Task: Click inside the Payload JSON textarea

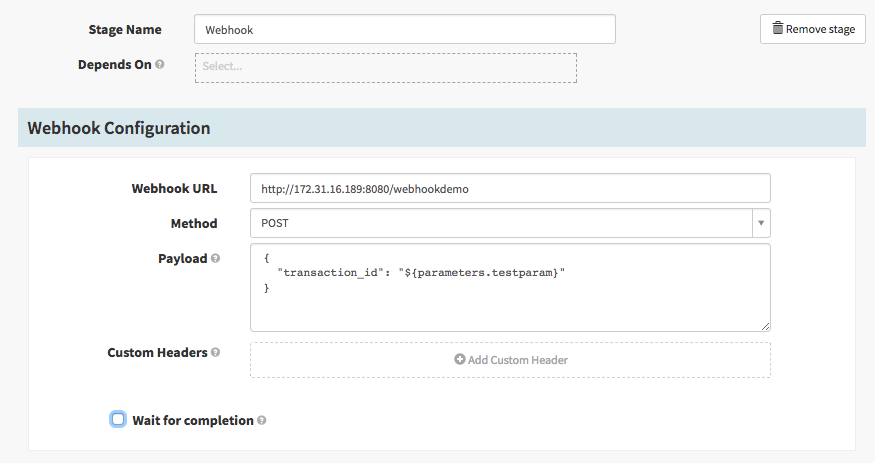Action: pos(510,300)
